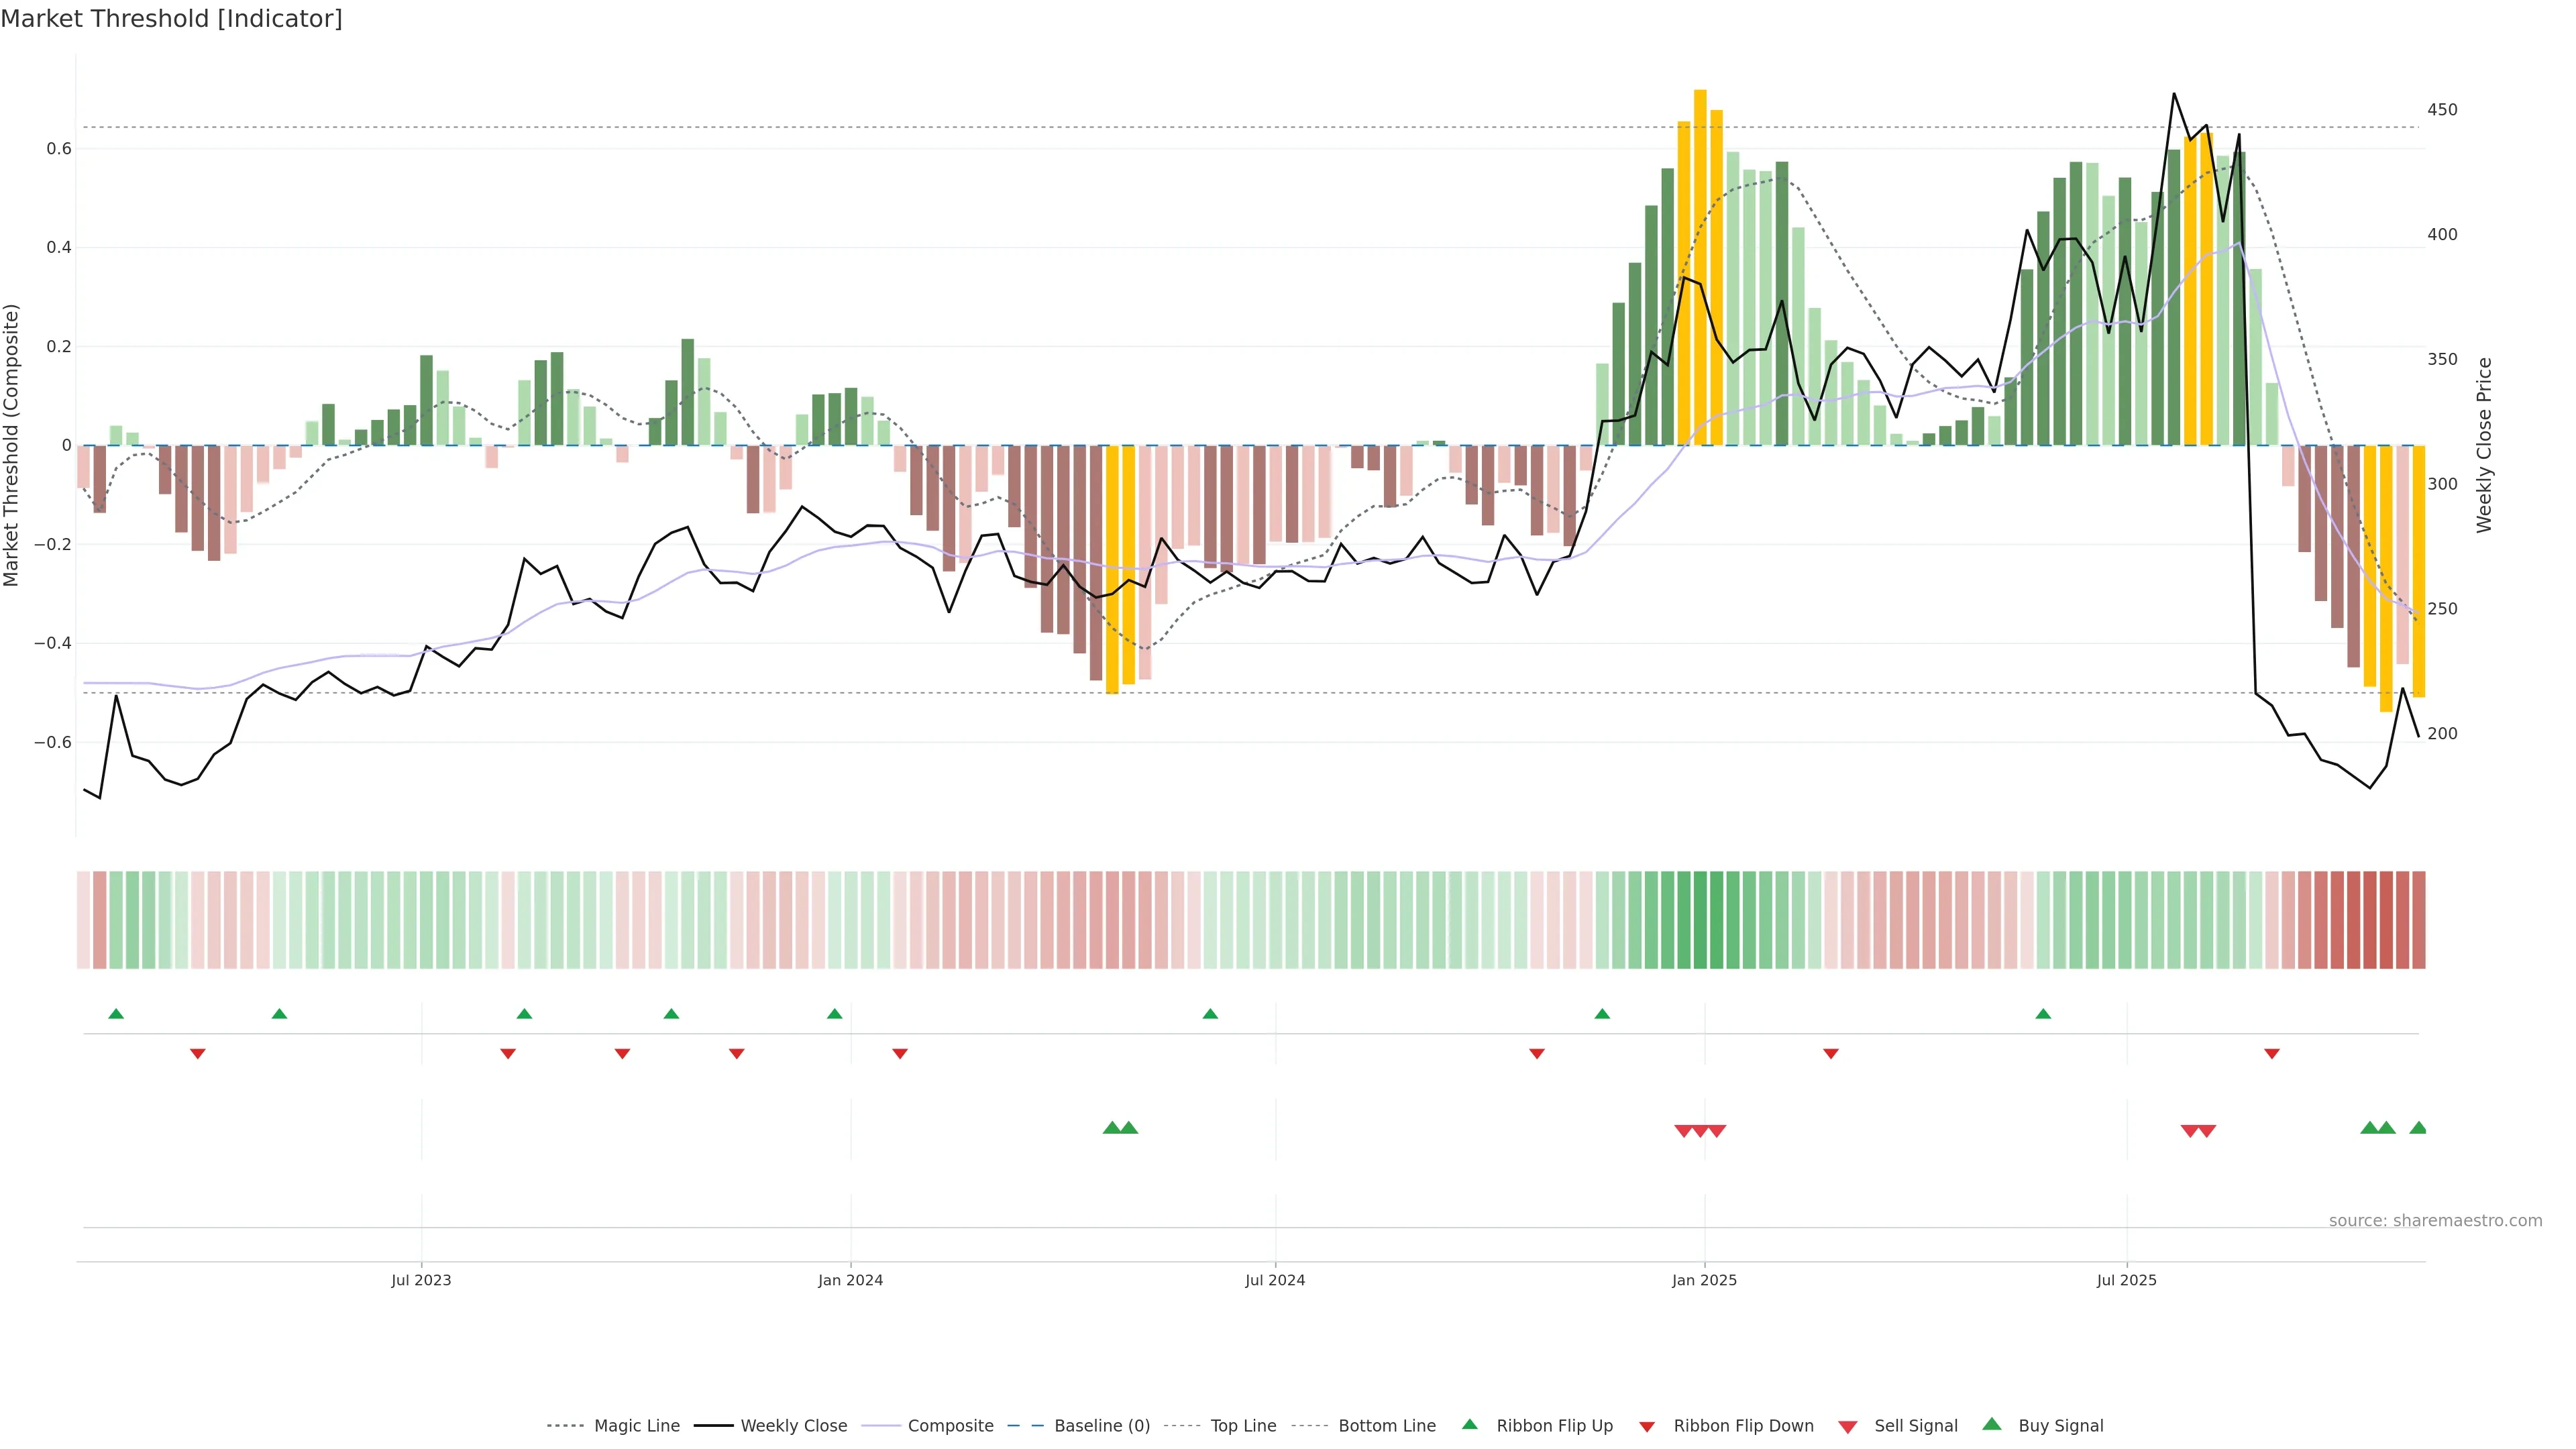Click the Ribbon Flip Down legend triangle

(x=1647, y=1426)
